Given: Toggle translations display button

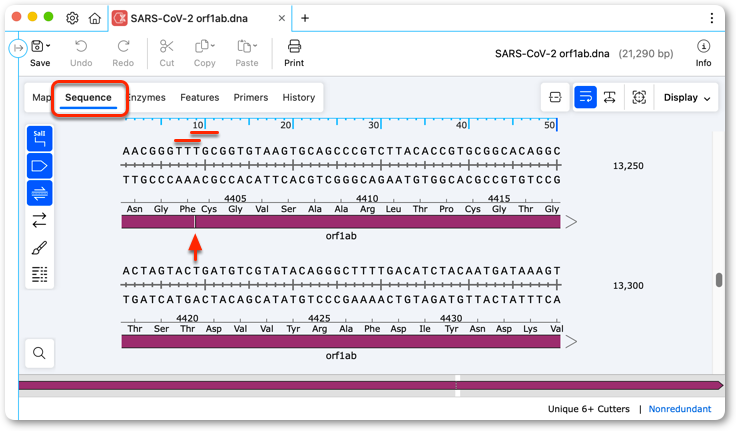Looking at the screenshot, I should pos(40,193).
